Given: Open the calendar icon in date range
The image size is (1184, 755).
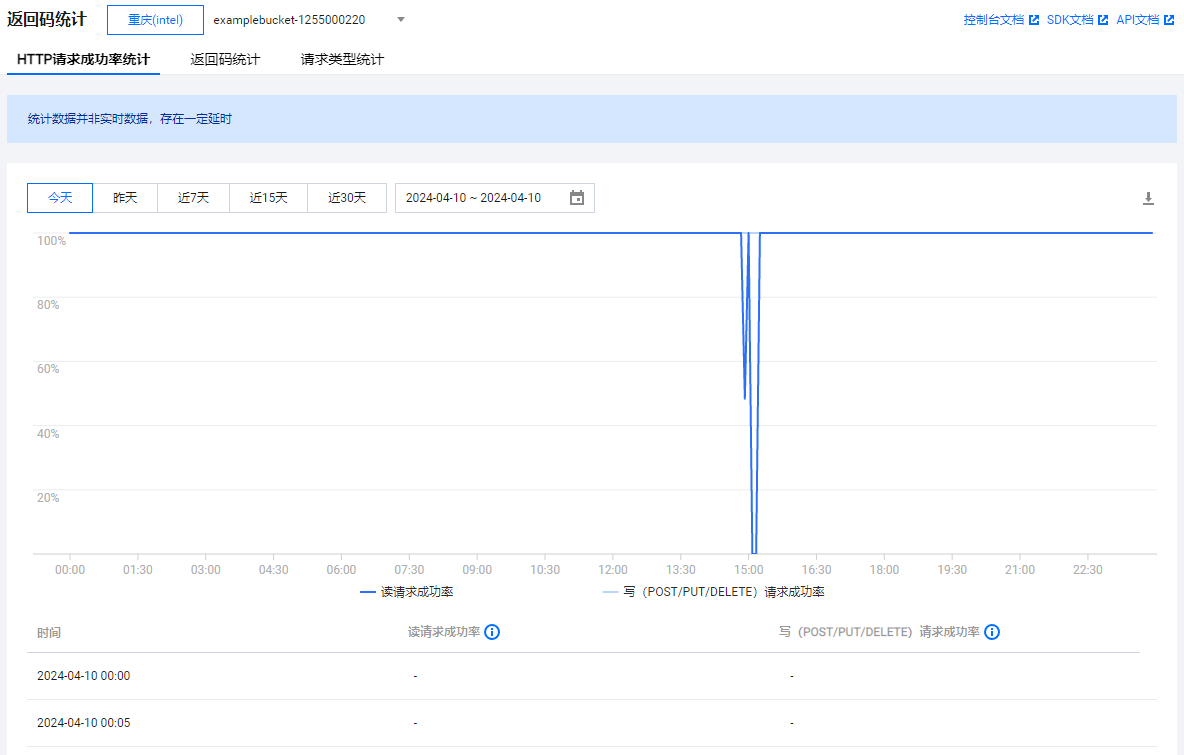Looking at the screenshot, I should click(x=577, y=198).
